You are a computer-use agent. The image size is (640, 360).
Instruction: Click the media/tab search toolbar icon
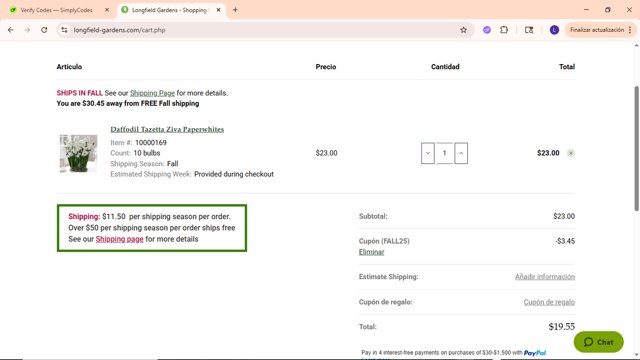click(529, 30)
